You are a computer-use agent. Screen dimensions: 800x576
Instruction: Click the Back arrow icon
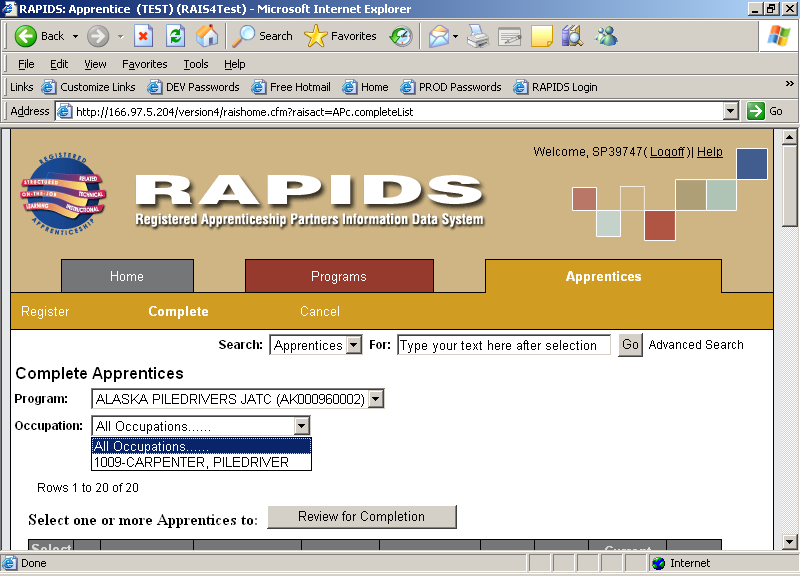tap(26, 36)
